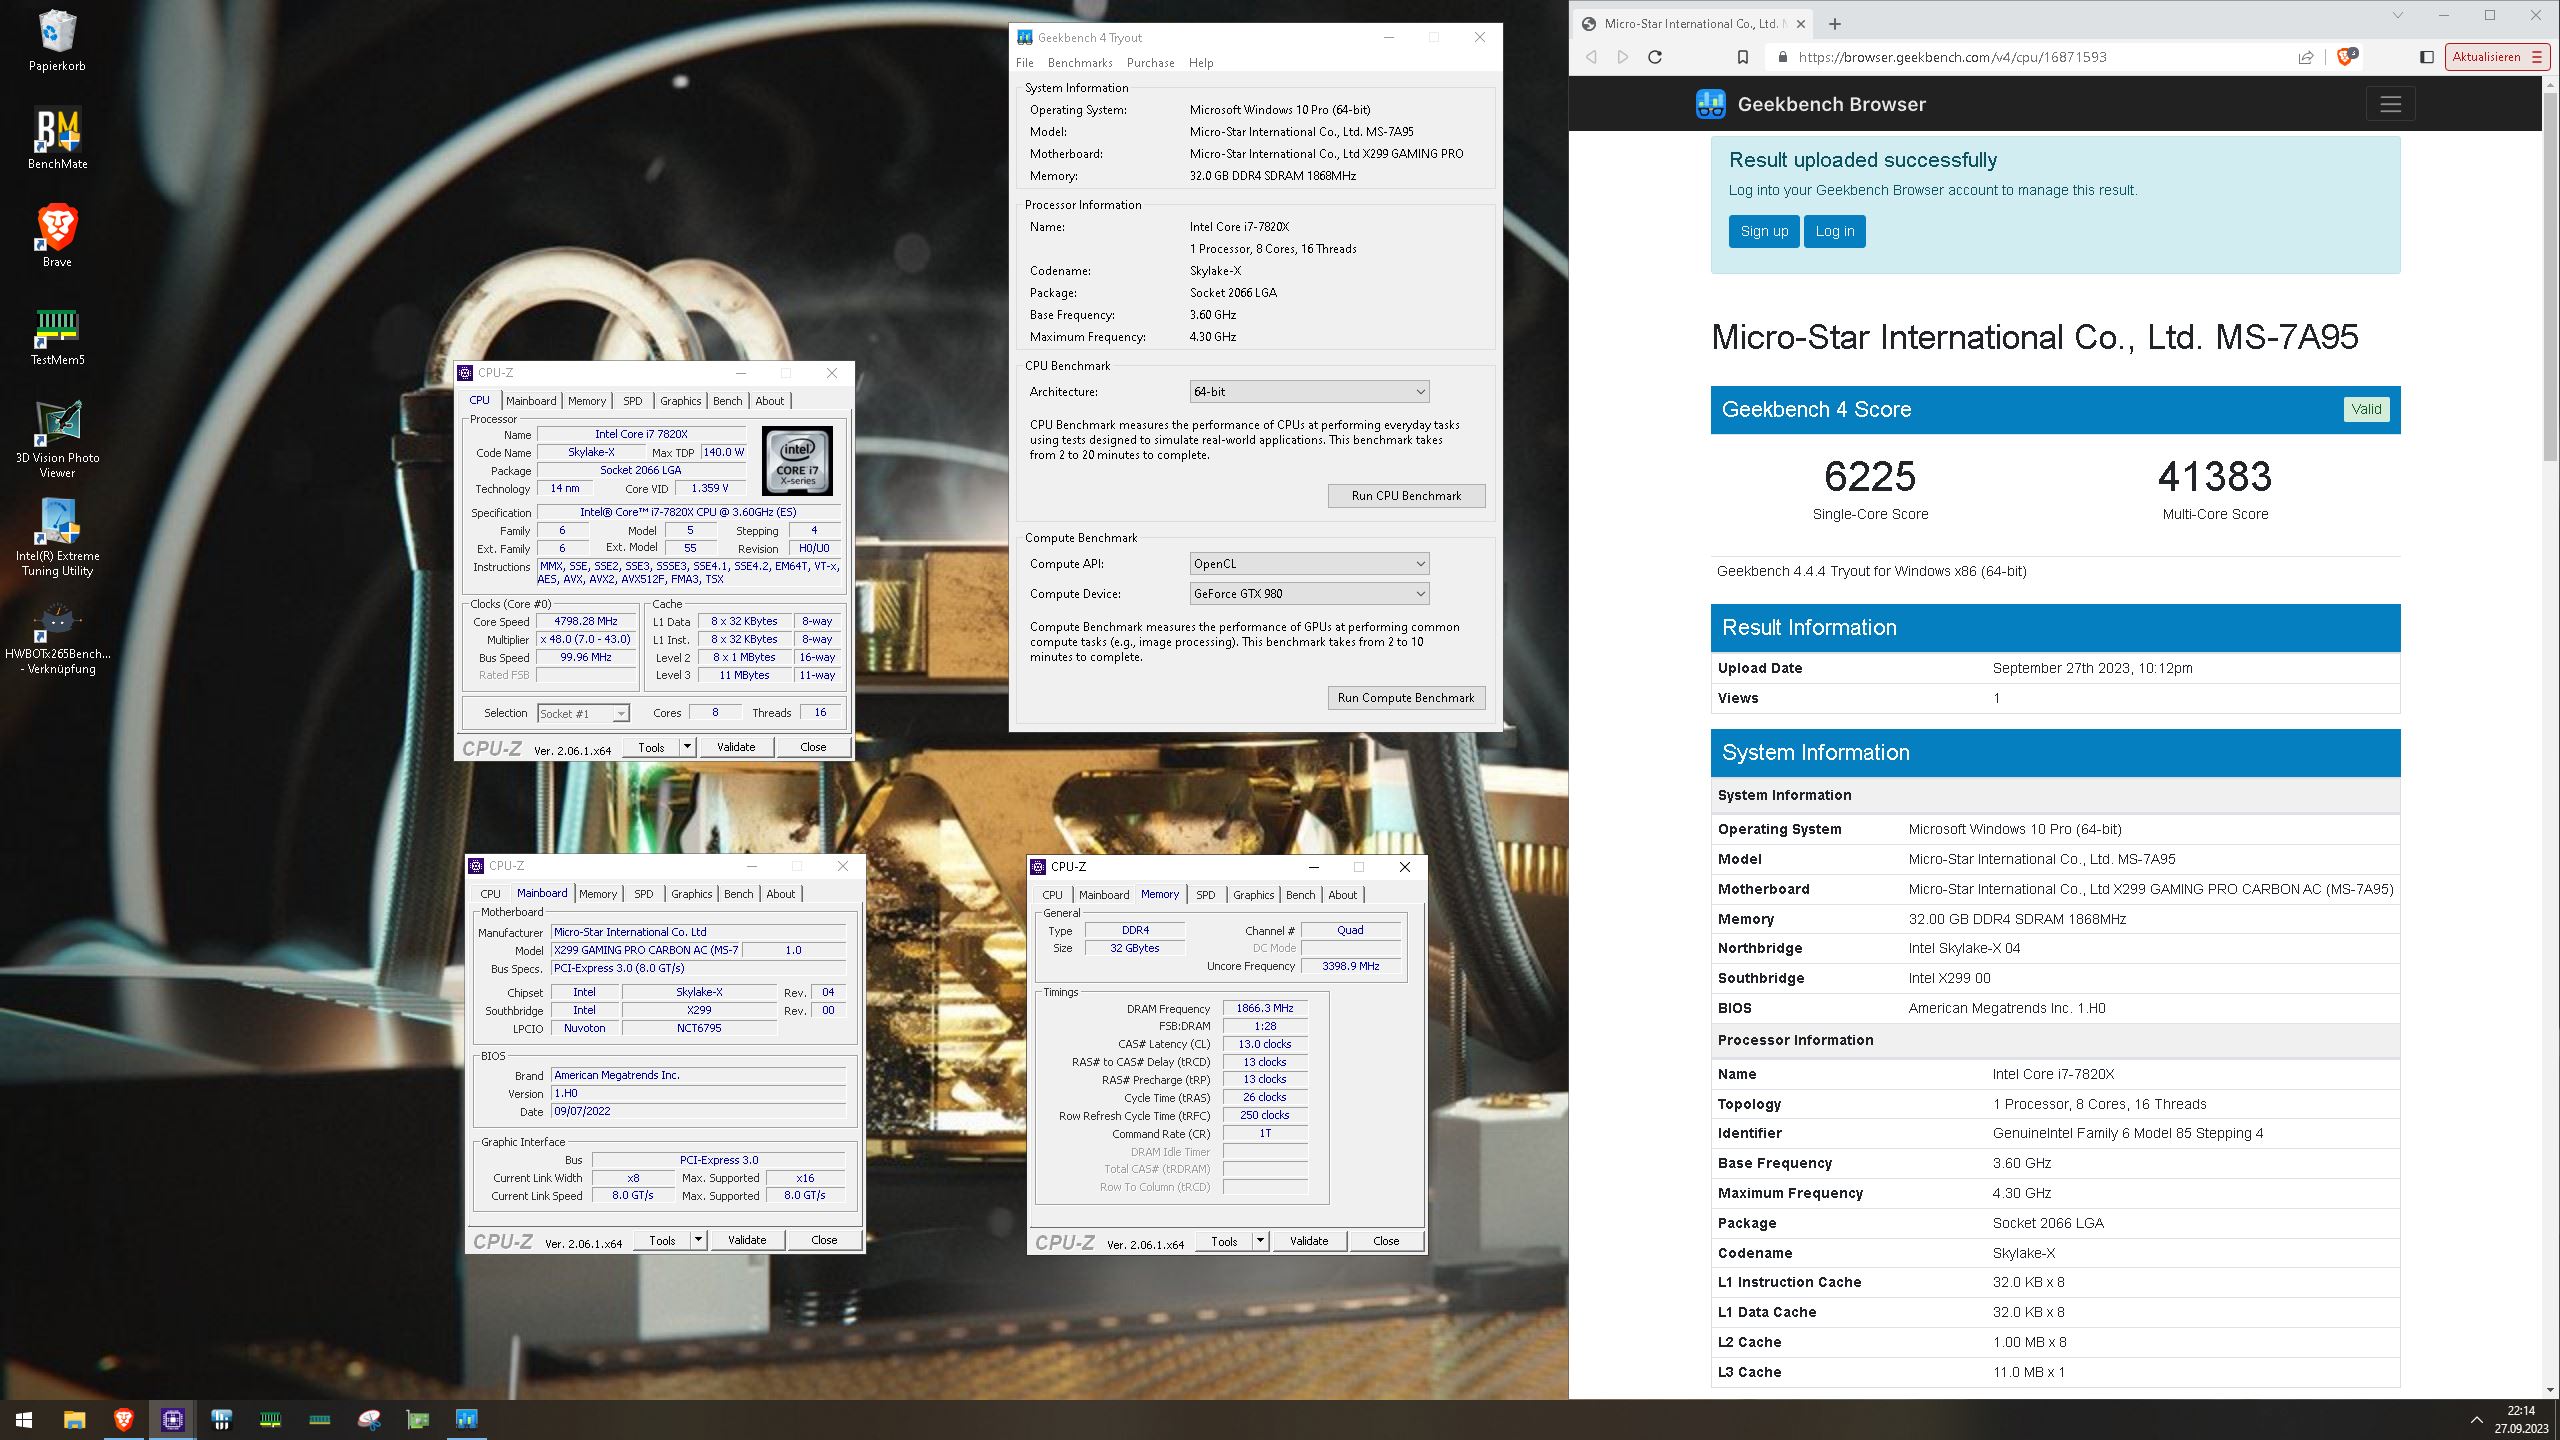Viewport: 2560px width, 1440px height.
Task: Reload the Geekbench Browser page
Action: tap(1655, 57)
